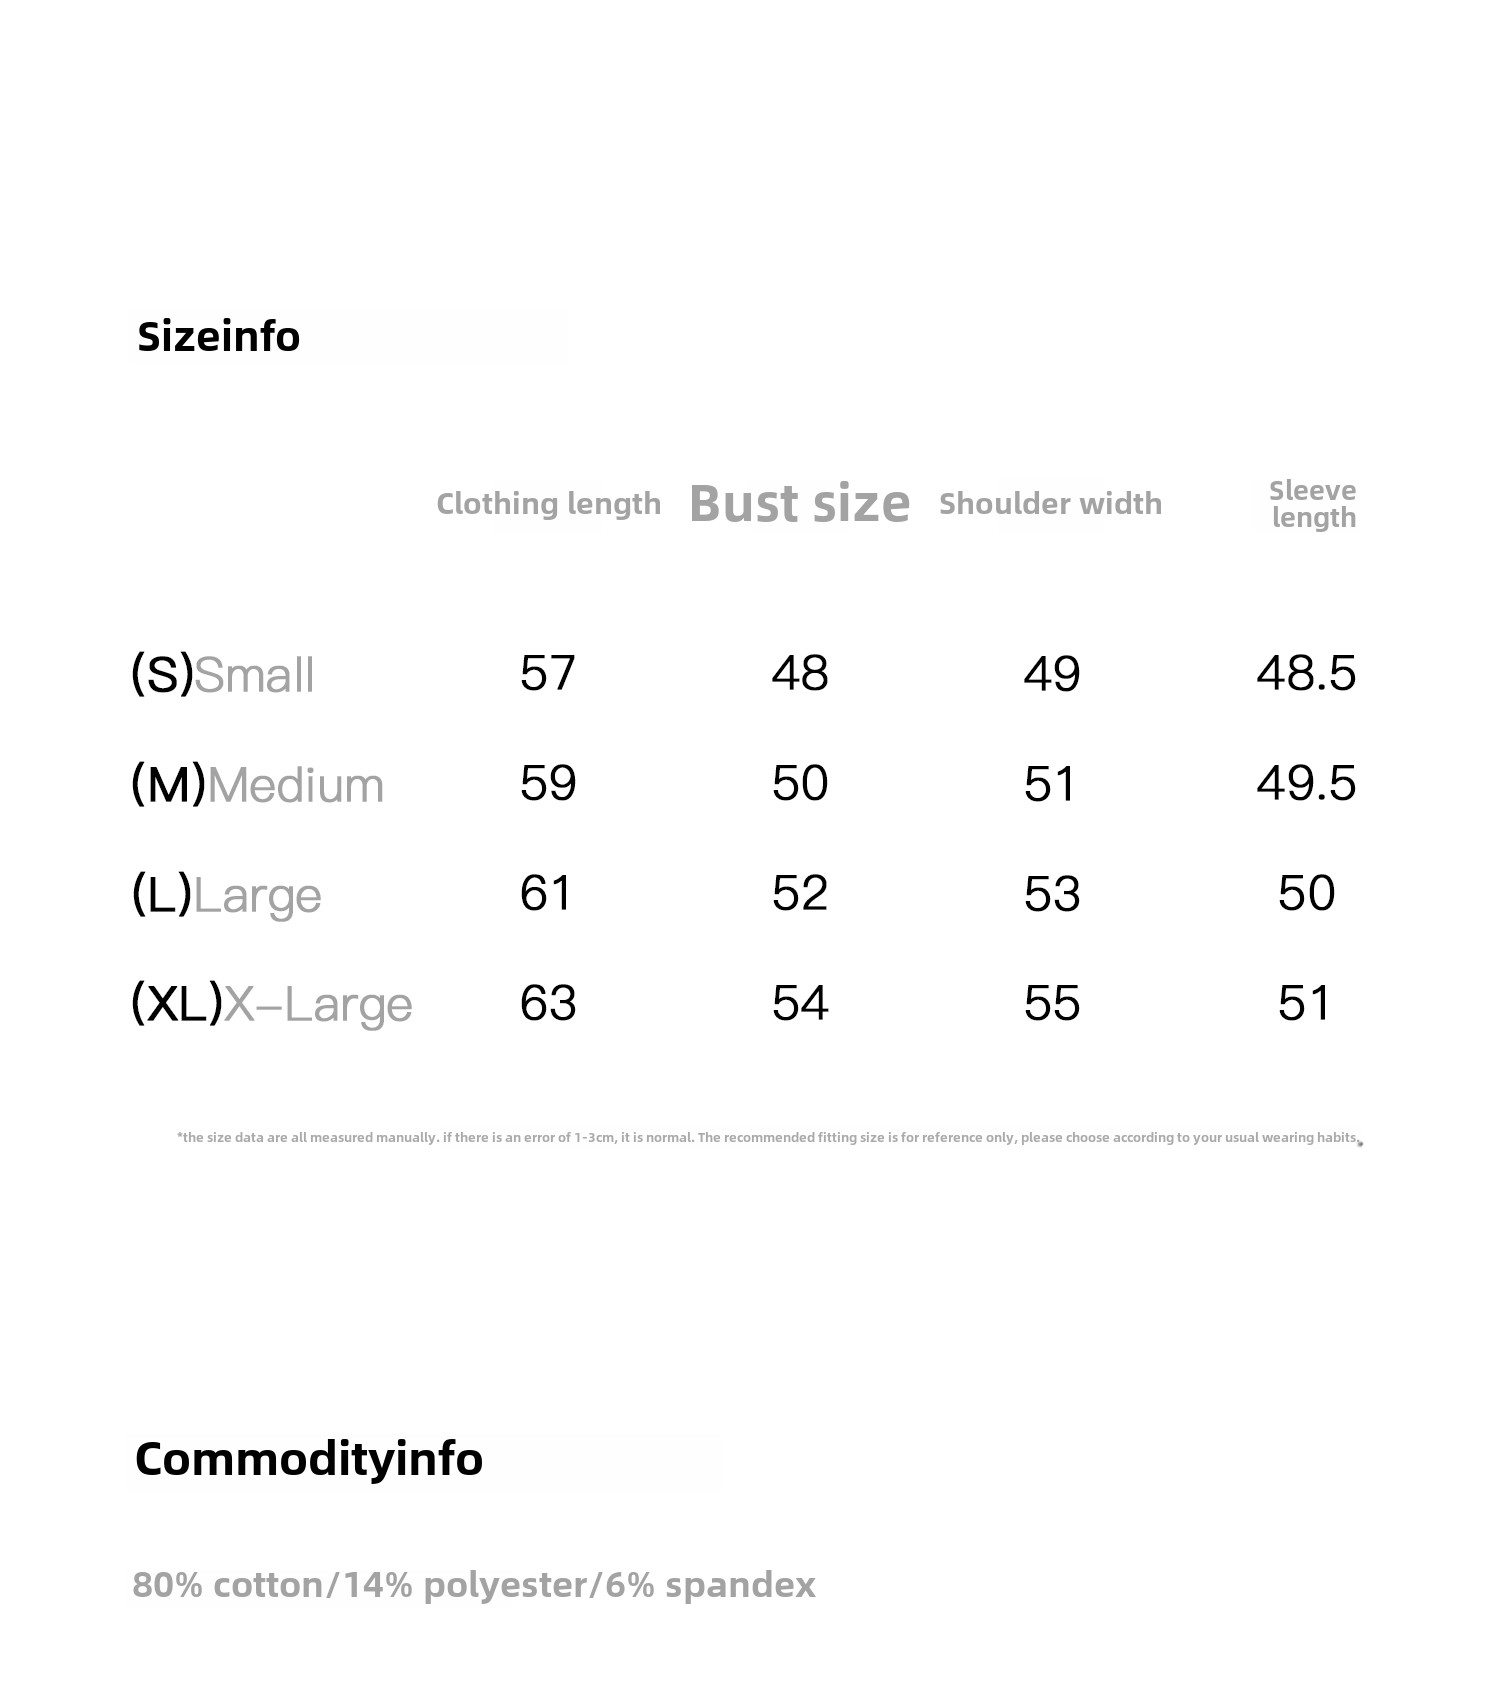Select the Large shoulder width value 53
This screenshot has height=1685, width=1500.
point(1052,893)
